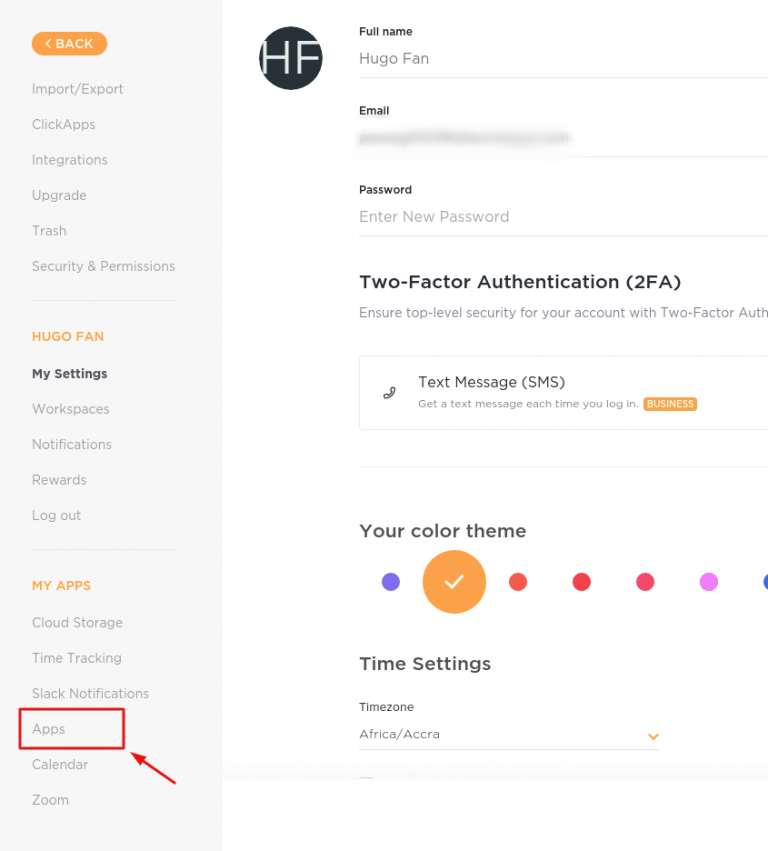
Task: Click the HF profile avatar
Action: (290, 58)
